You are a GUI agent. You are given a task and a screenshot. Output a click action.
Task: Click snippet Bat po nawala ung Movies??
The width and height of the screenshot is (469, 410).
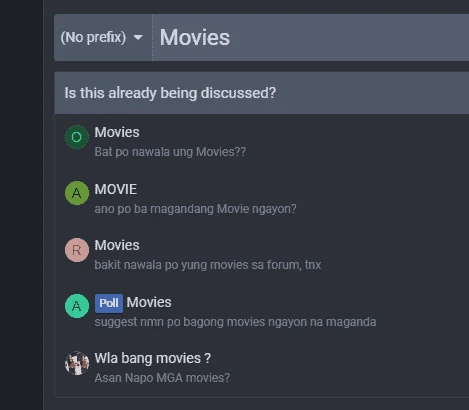170,152
